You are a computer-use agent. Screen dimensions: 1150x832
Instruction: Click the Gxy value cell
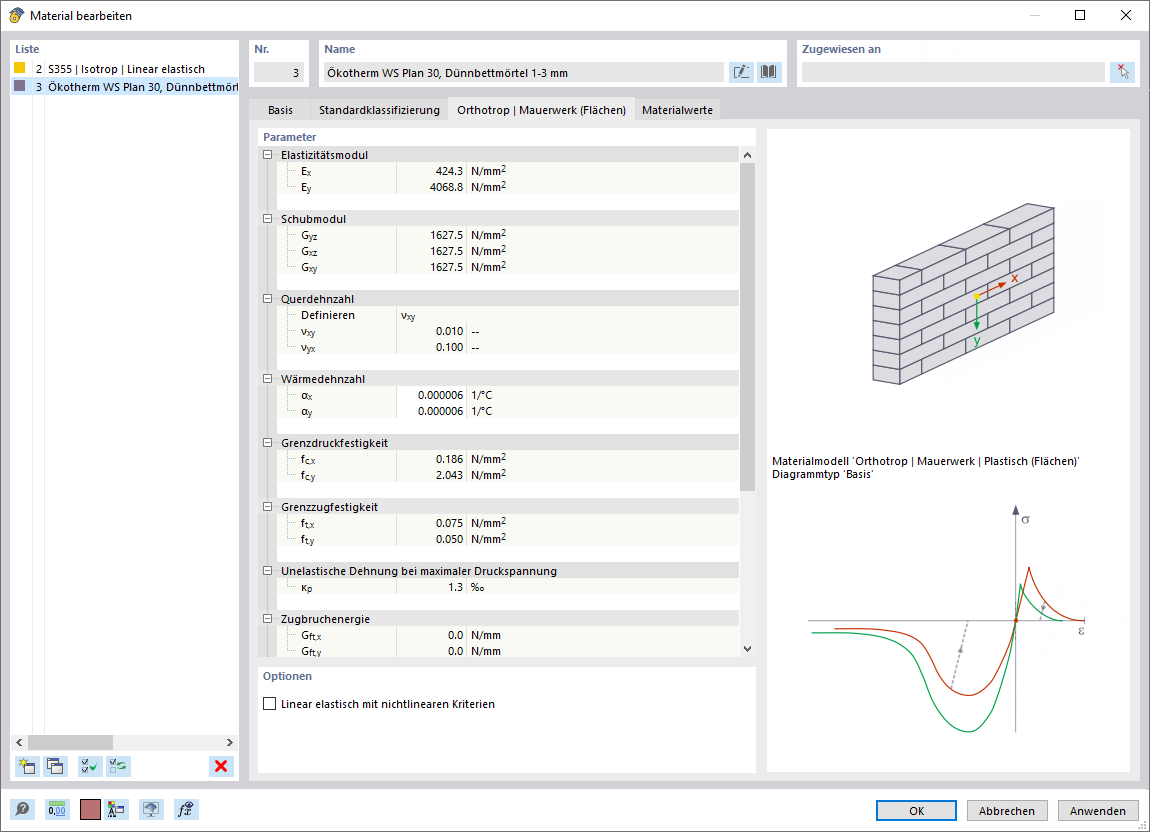(x=431, y=267)
